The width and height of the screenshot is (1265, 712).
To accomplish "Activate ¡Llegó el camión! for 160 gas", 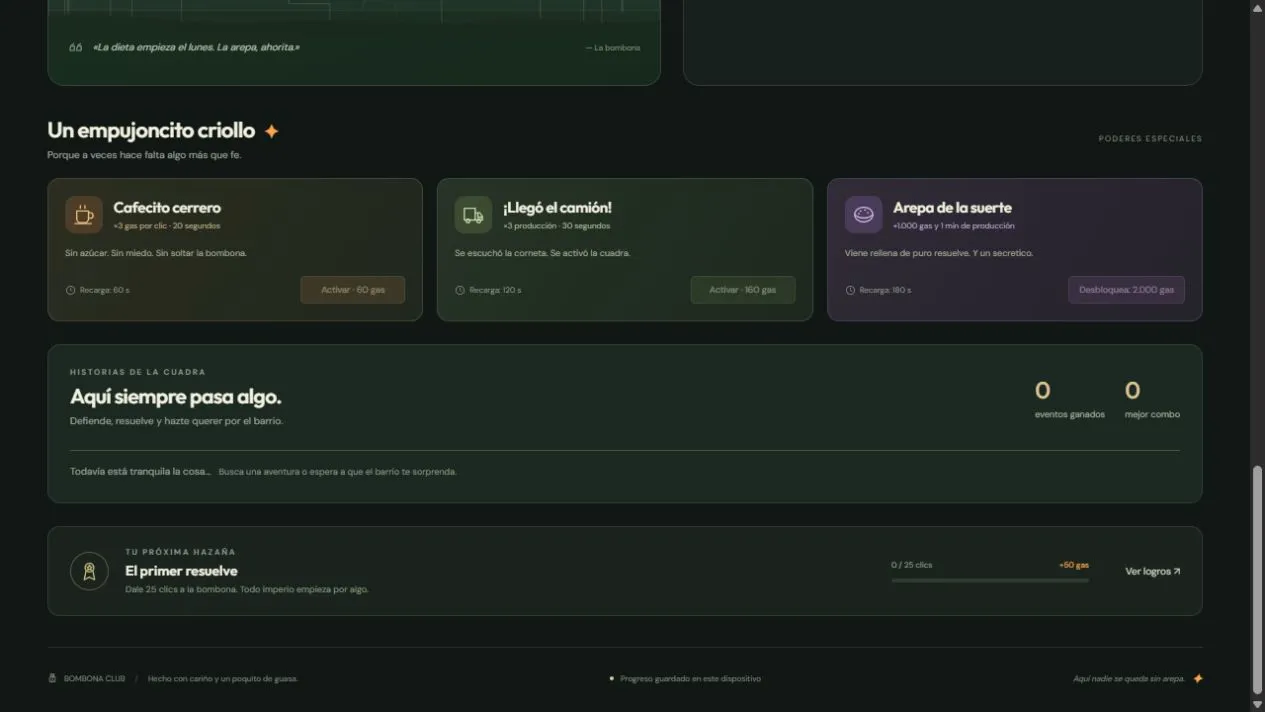I will pyautogui.click(x=743, y=290).
